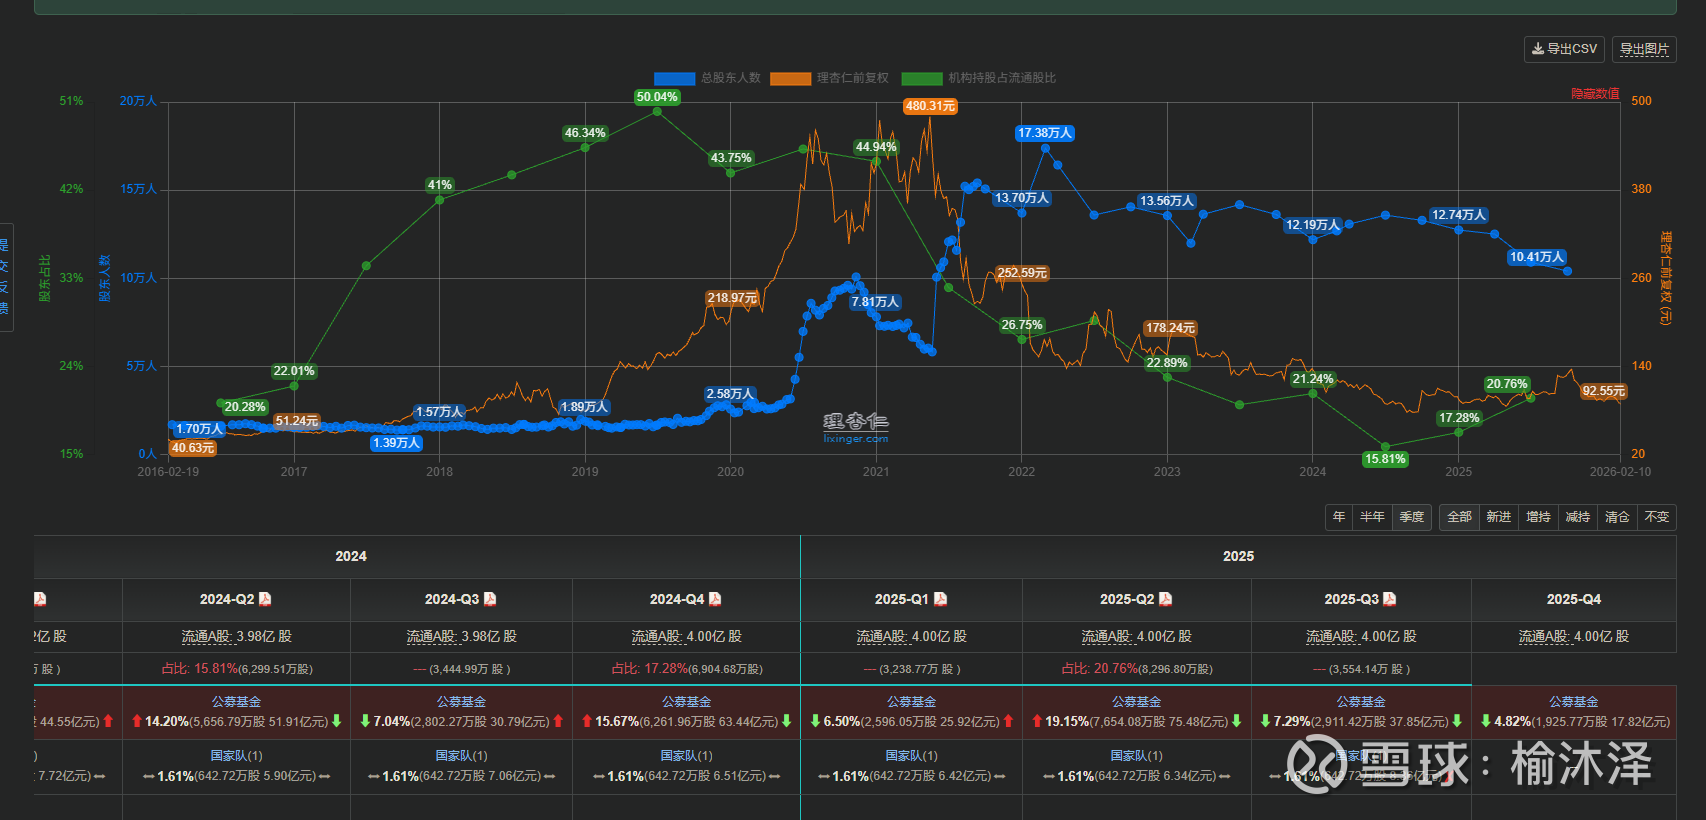This screenshot has height=820, width=1706.
Task: Click the 17.38万人 shareholder count label
Action: pos(1045,133)
